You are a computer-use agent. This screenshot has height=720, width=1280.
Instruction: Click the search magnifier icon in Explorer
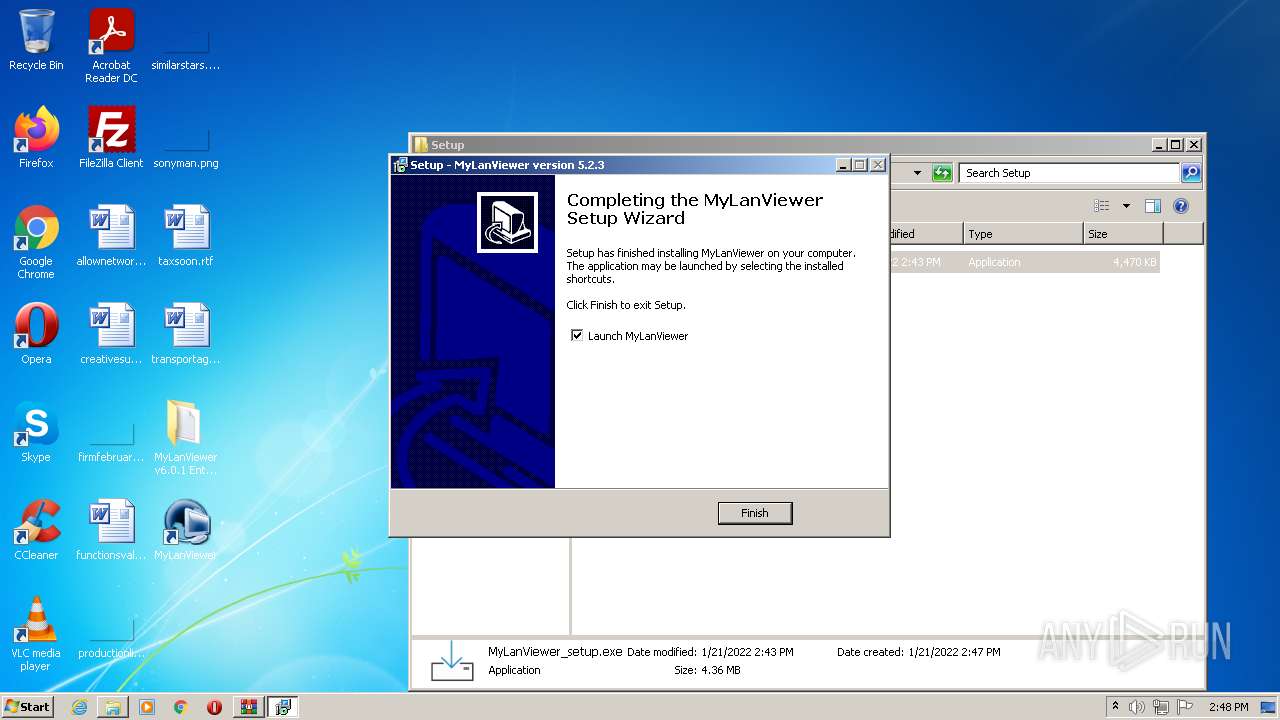point(1190,173)
